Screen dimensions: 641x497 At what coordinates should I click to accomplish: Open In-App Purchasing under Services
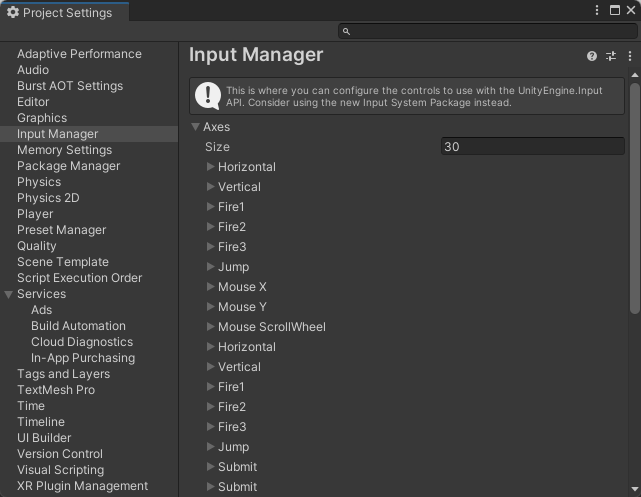(x=83, y=358)
